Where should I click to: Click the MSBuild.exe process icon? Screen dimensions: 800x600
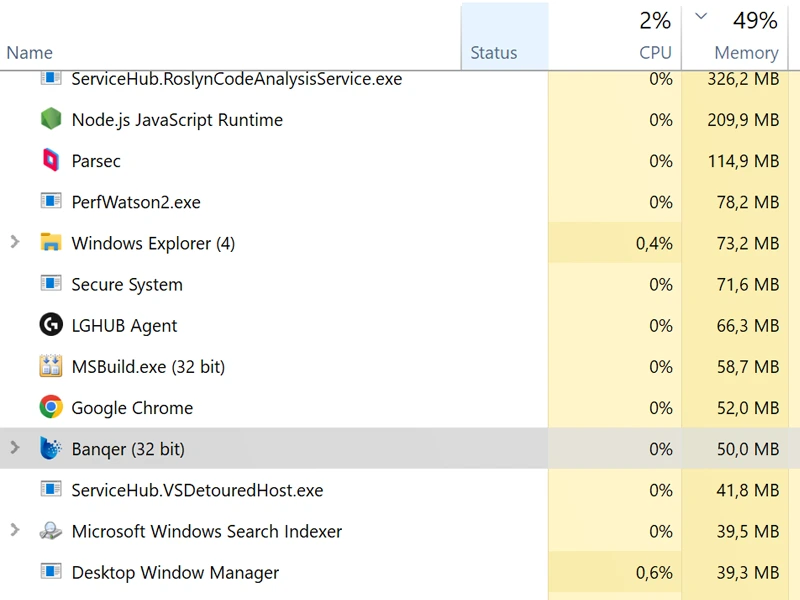pyautogui.click(x=51, y=366)
